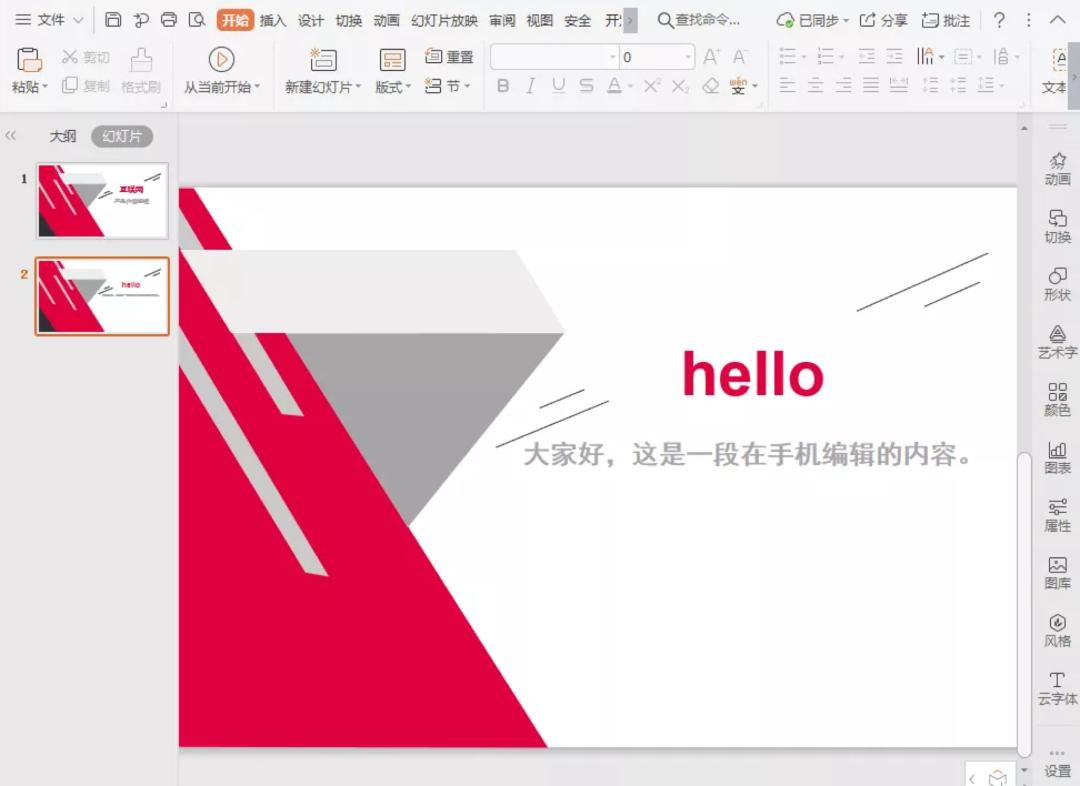This screenshot has width=1080, height=786.
Task: Open the 颜色 color side panel
Action: pos(1057,399)
